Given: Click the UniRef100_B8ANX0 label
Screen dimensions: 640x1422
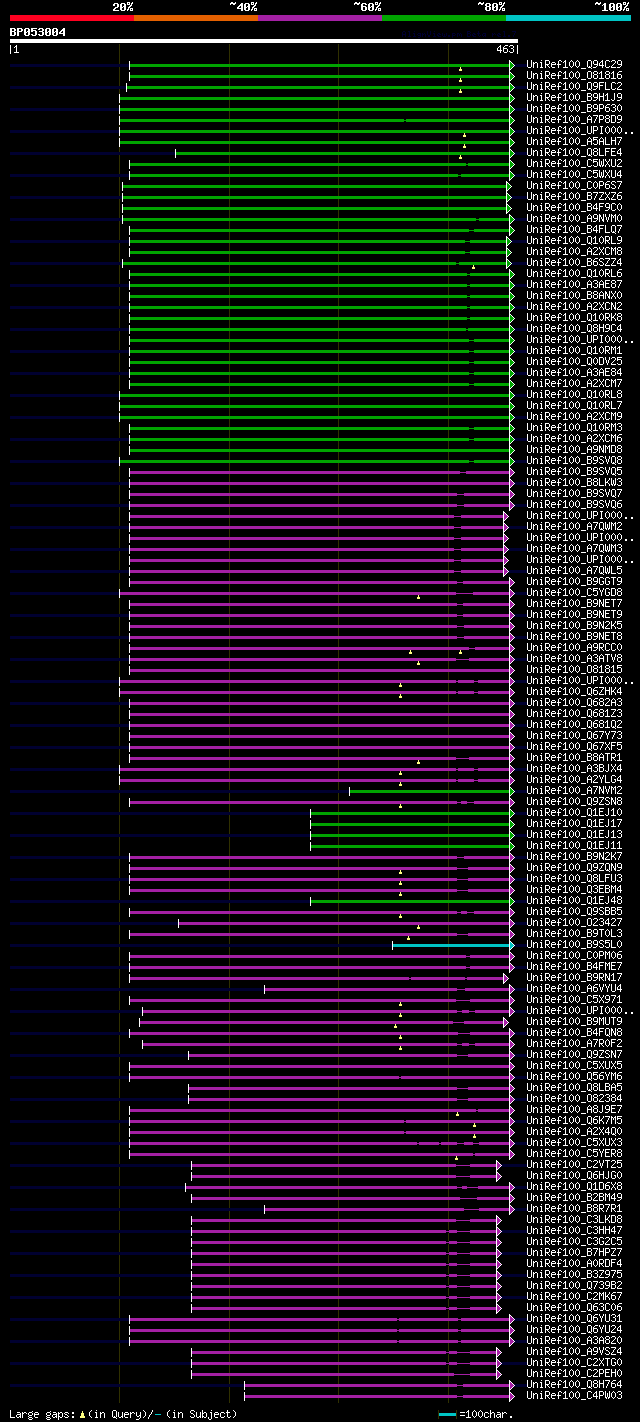Looking at the screenshot, I should tap(574, 296).
